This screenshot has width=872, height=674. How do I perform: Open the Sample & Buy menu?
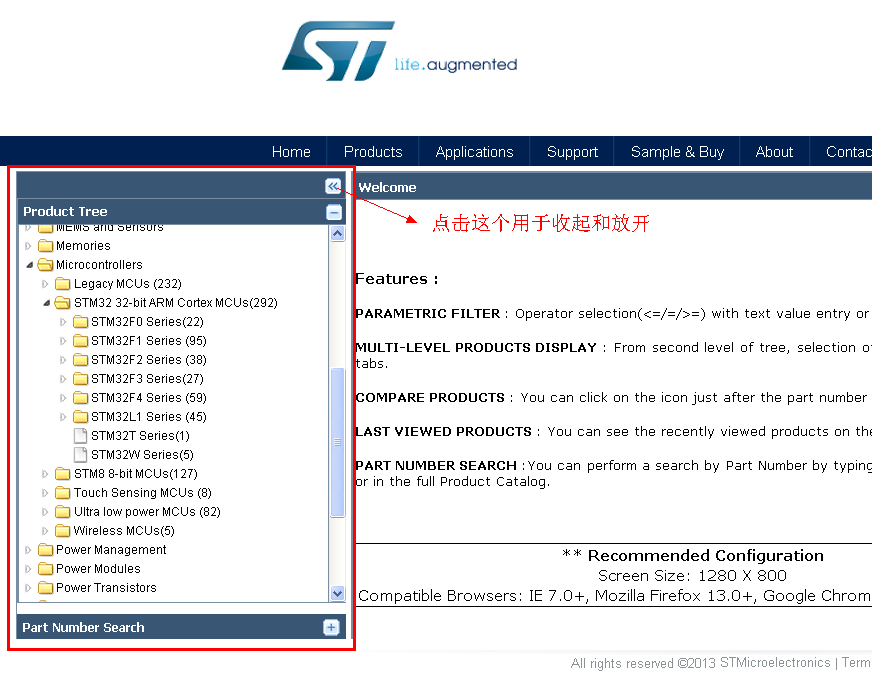[677, 152]
